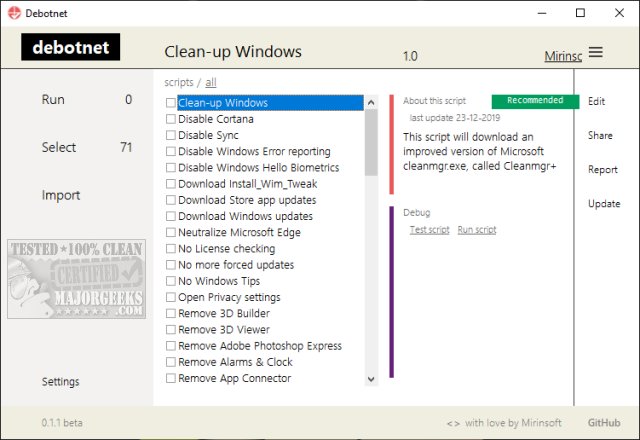Click scroll up arrow of scripts list
640x440 pixels.
tap(371, 102)
